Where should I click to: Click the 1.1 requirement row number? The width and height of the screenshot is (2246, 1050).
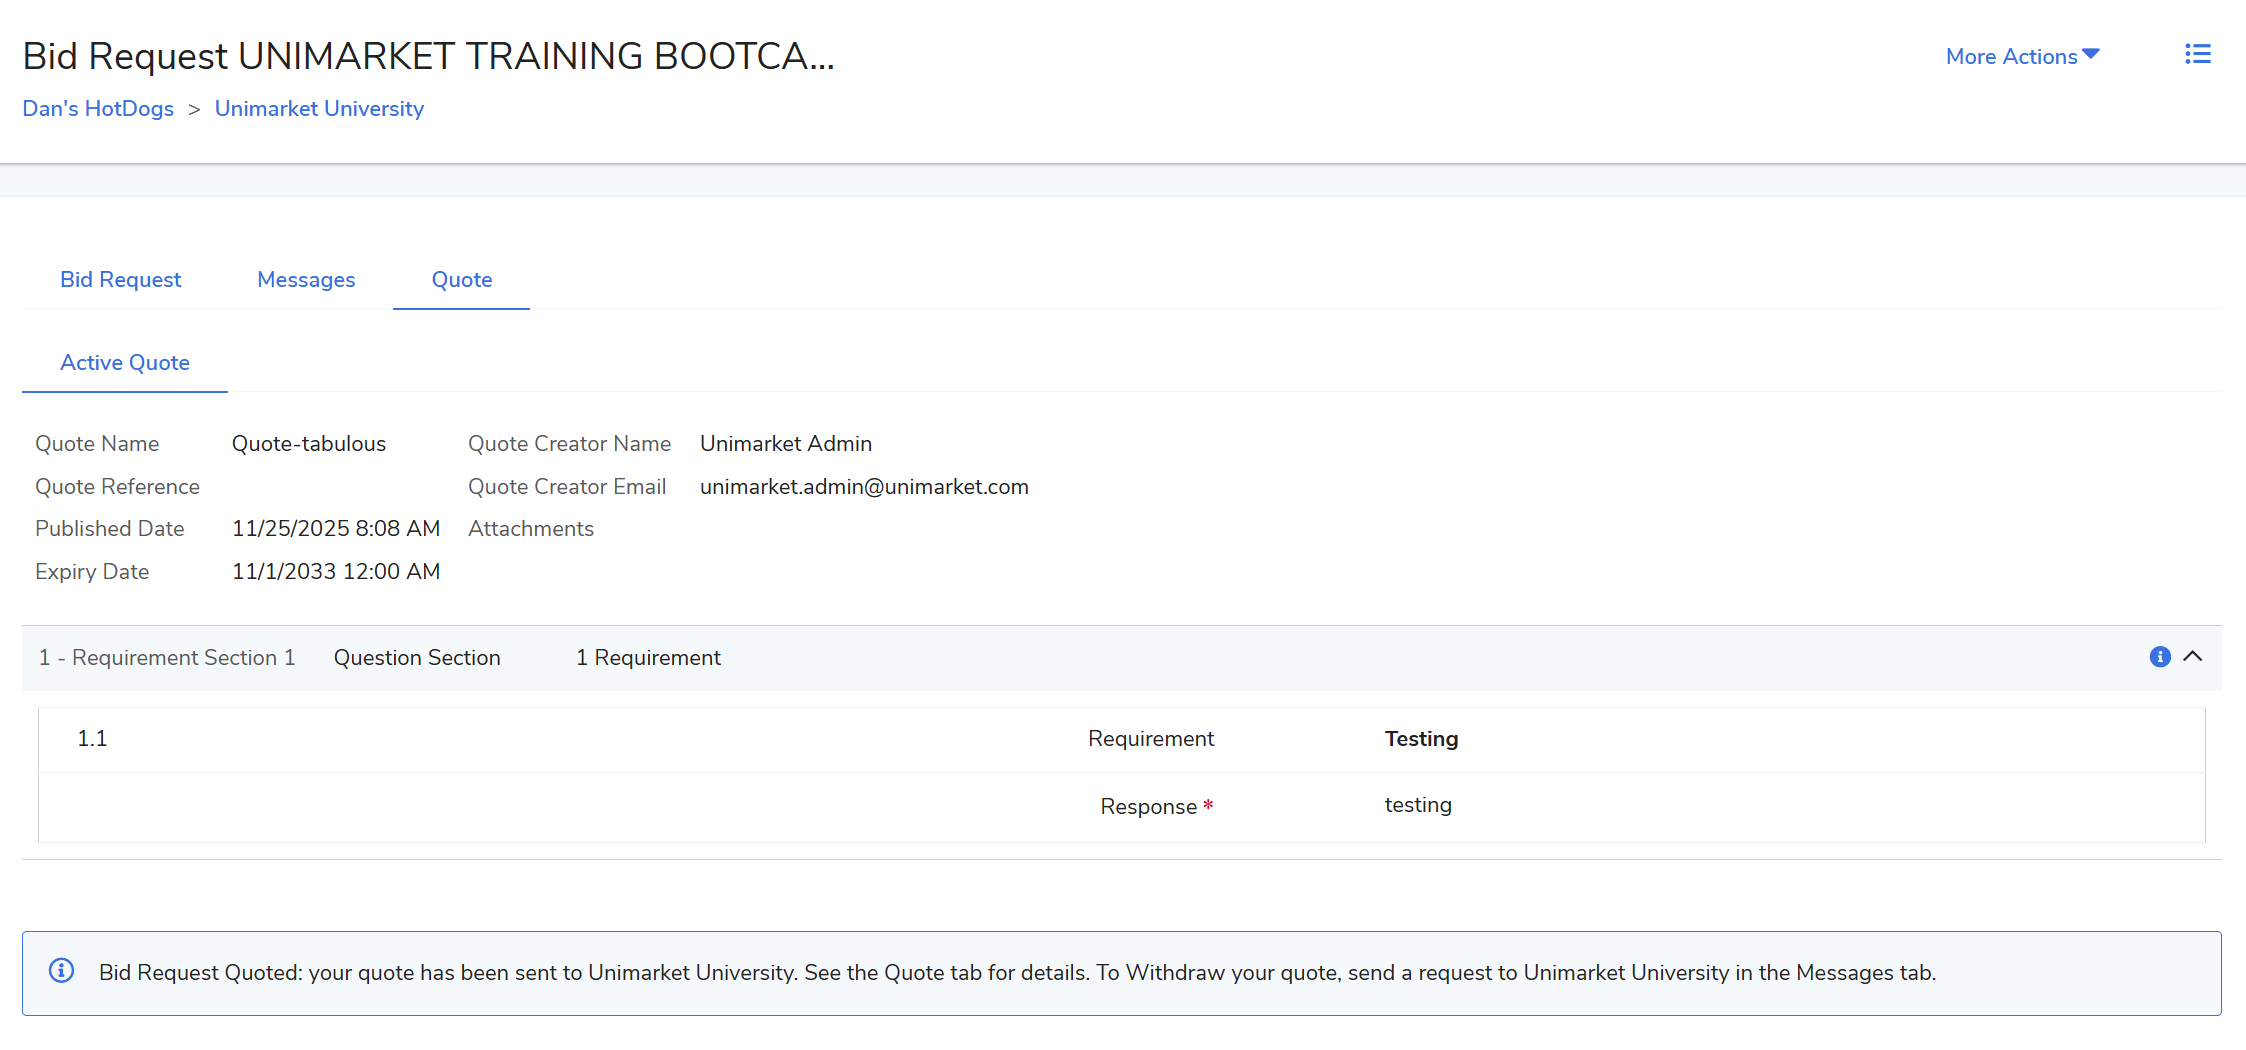pyautogui.click(x=92, y=739)
